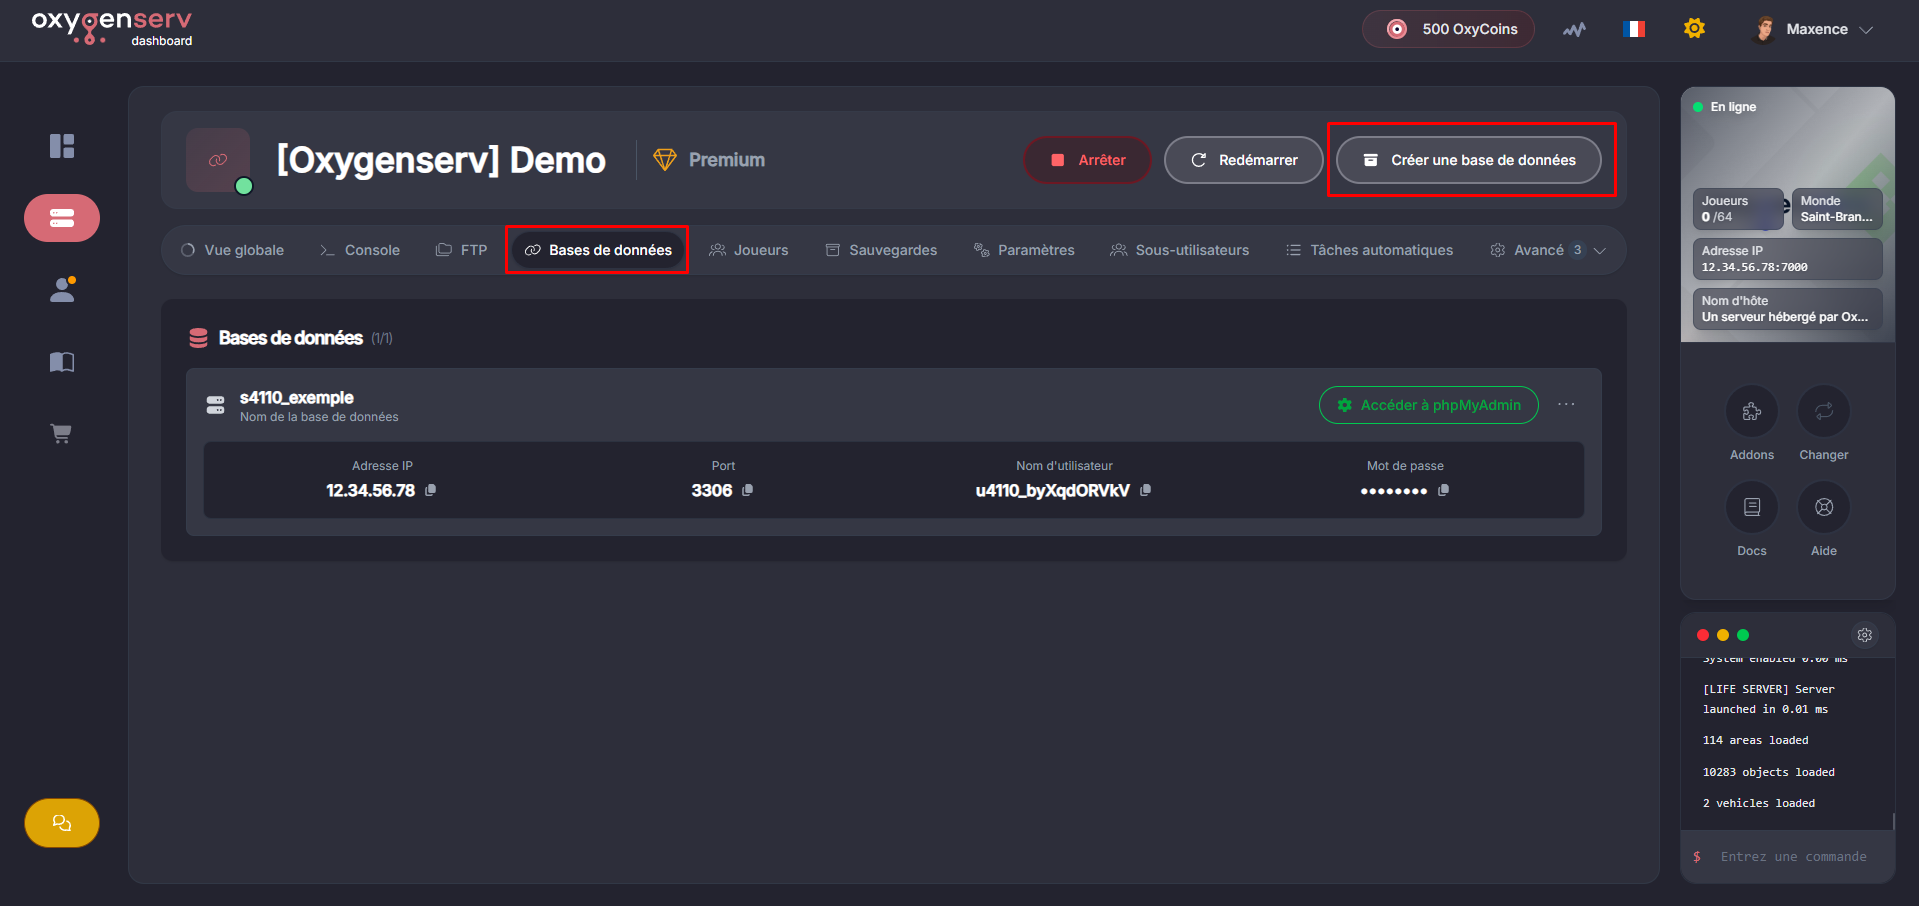Click the Aide help lifebuoy icon
This screenshot has height=906, width=1919.
click(1823, 507)
